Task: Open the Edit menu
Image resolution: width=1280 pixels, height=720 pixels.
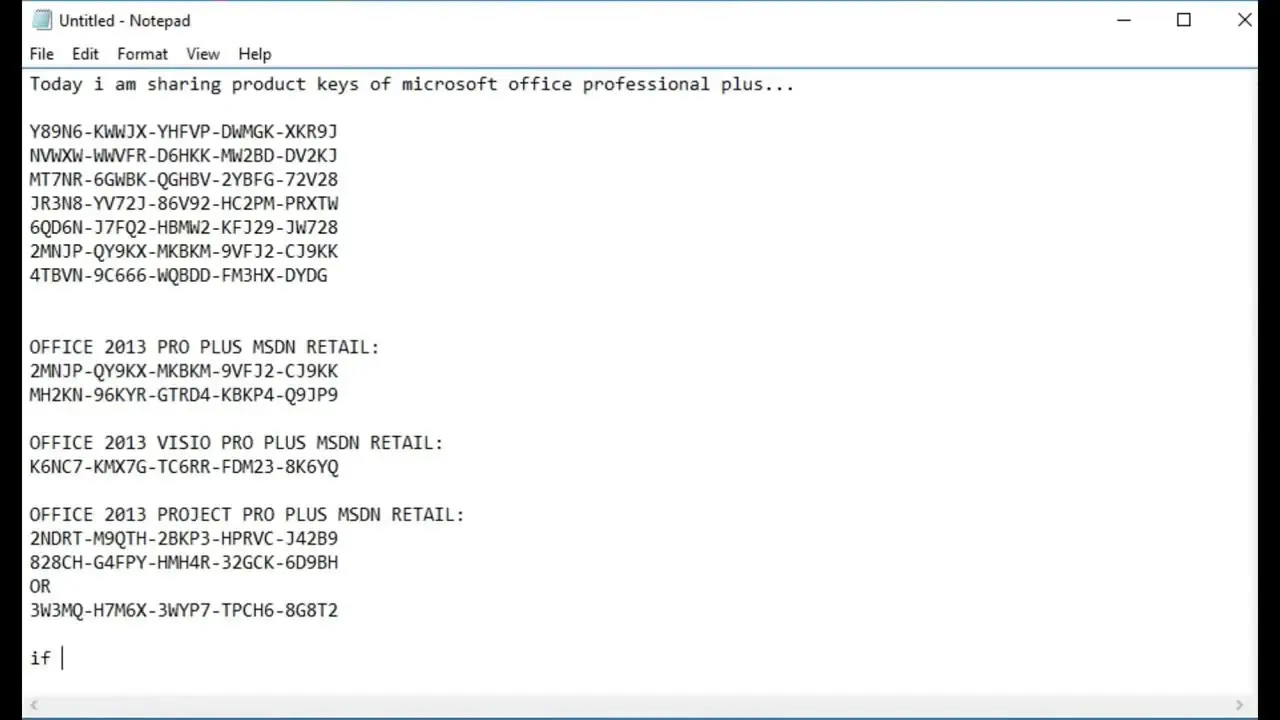Action: pos(85,54)
